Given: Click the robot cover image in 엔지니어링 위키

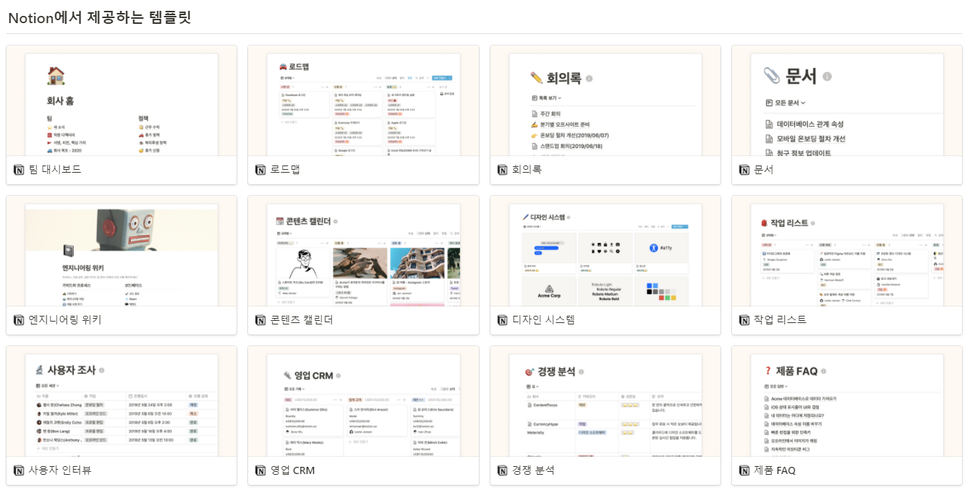Looking at the screenshot, I should pos(121,232).
